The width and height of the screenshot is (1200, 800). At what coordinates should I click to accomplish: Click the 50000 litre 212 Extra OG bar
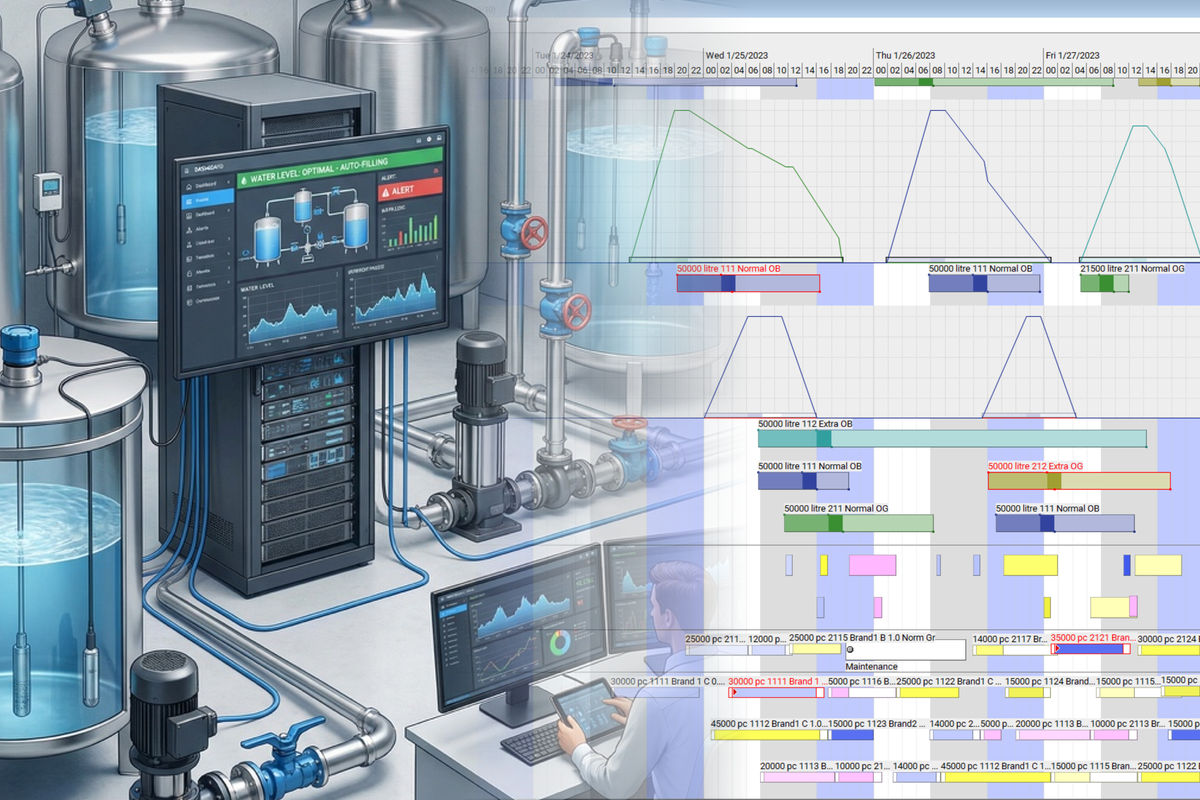[x=1079, y=481]
